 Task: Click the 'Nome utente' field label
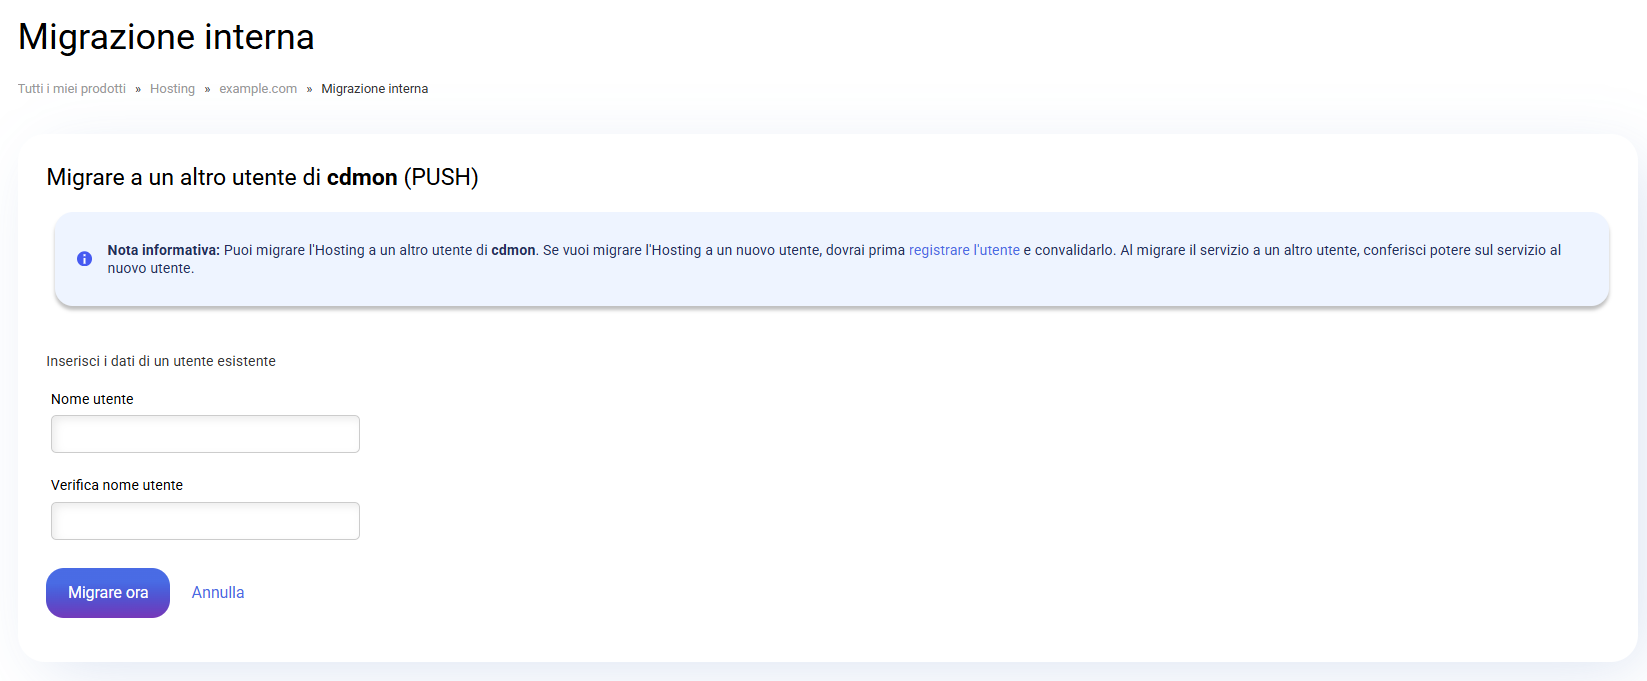(92, 399)
